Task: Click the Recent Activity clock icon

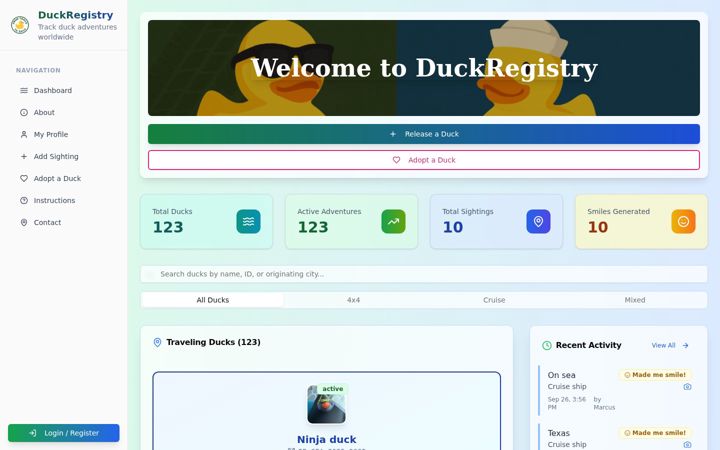Action: 546,345
